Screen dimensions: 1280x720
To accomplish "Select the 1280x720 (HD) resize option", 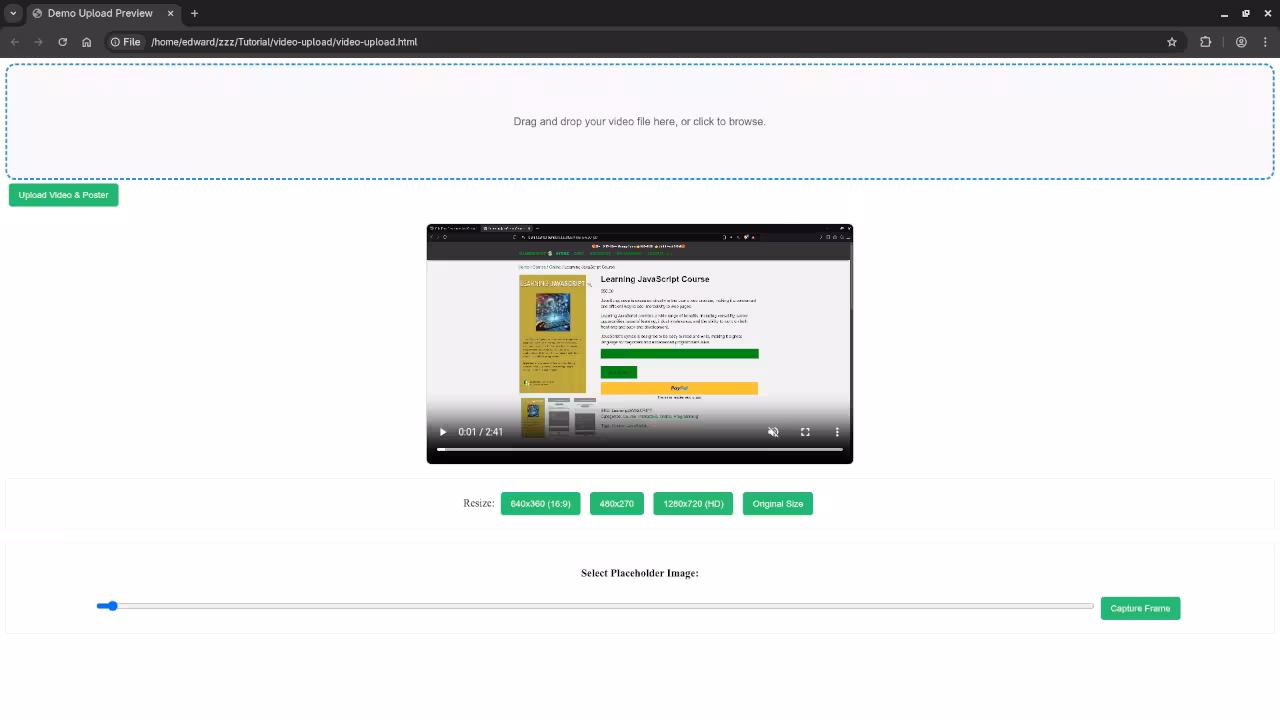I will [x=692, y=503].
